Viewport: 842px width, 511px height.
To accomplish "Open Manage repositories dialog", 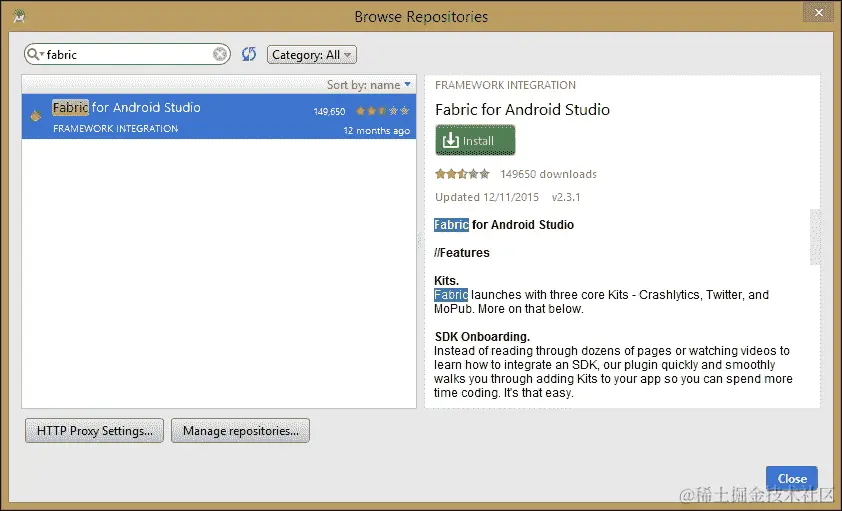I will 241,430.
